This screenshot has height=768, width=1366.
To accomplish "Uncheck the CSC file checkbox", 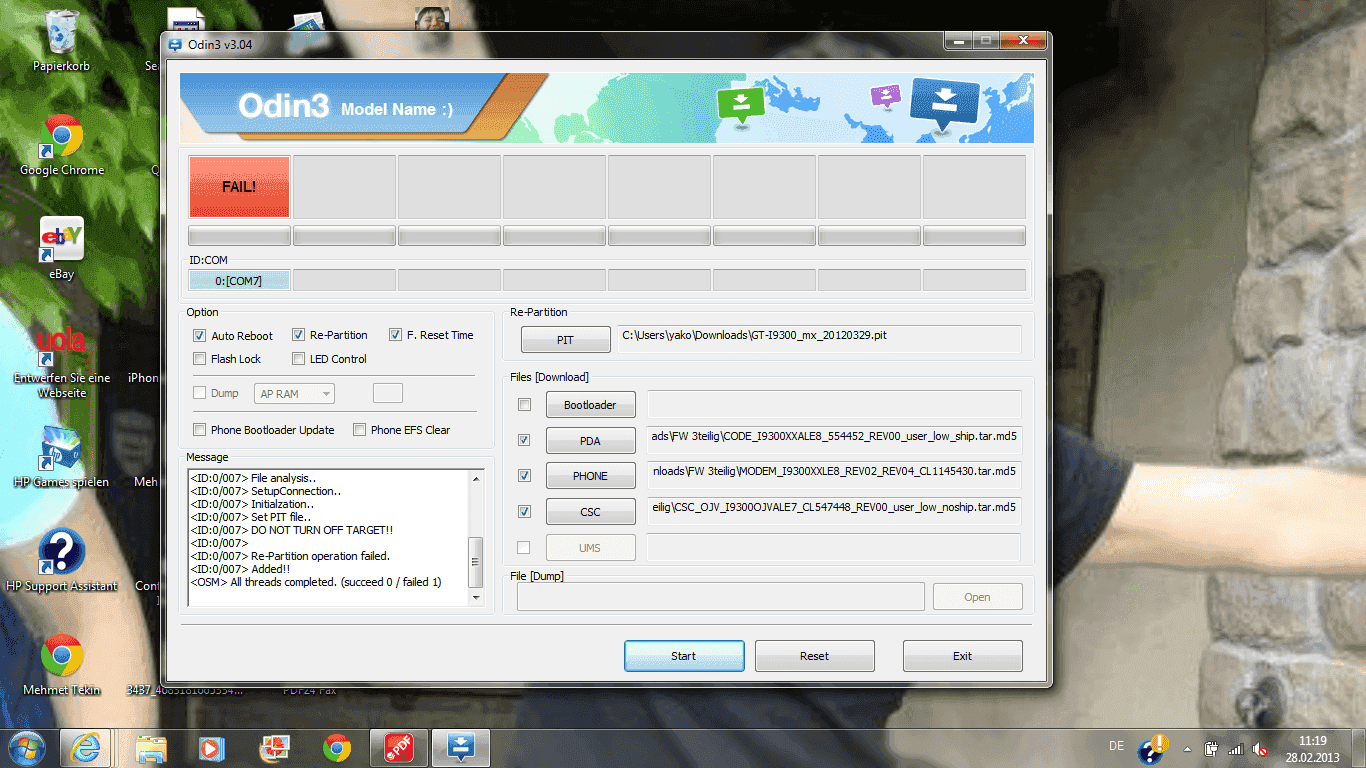I will 524,512.
